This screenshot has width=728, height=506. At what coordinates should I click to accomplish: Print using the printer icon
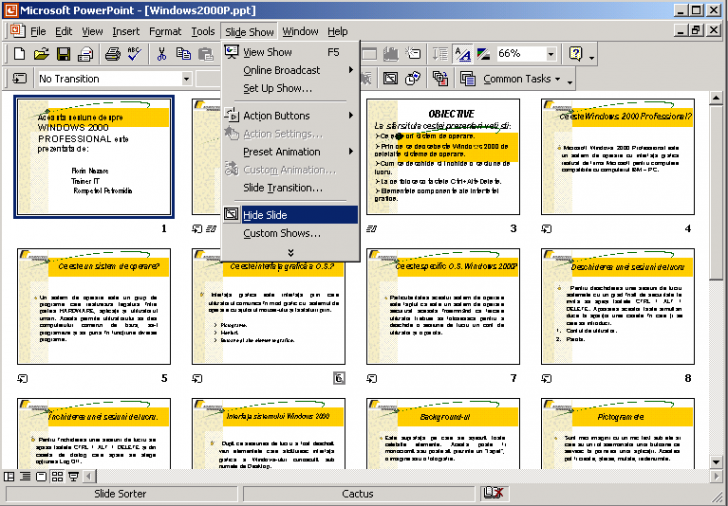click(x=112, y=54)
